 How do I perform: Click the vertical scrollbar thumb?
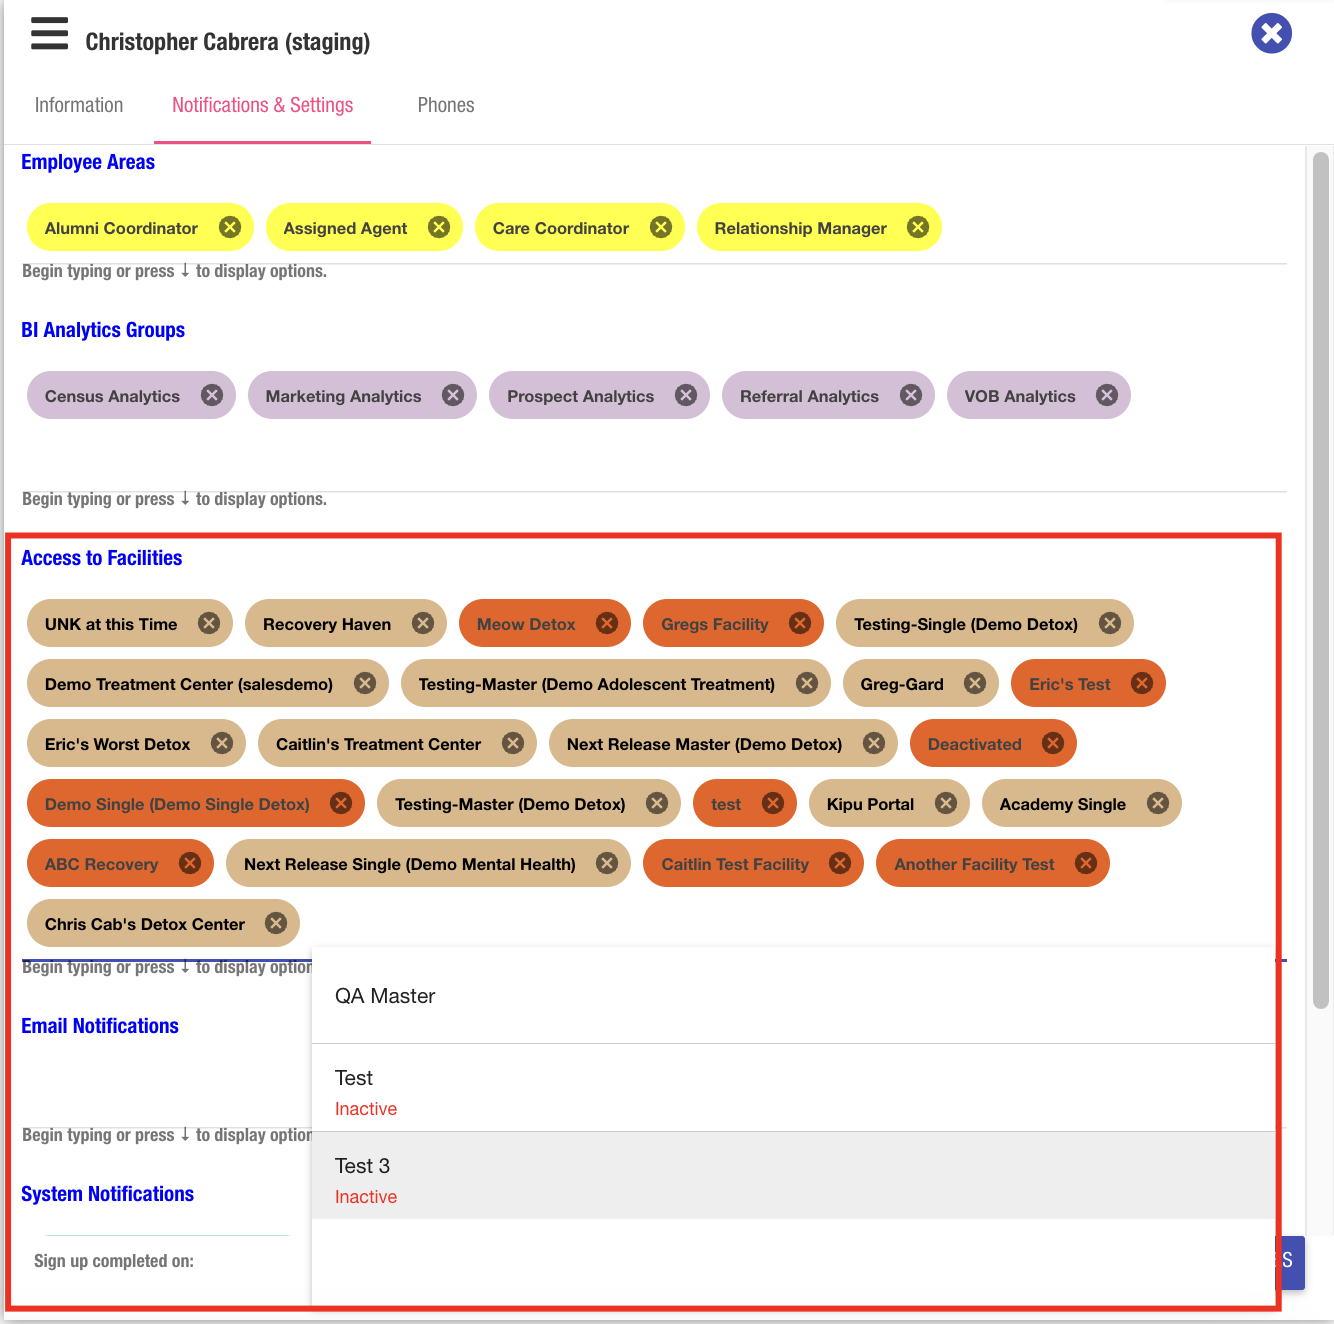tap(1320, 580)
